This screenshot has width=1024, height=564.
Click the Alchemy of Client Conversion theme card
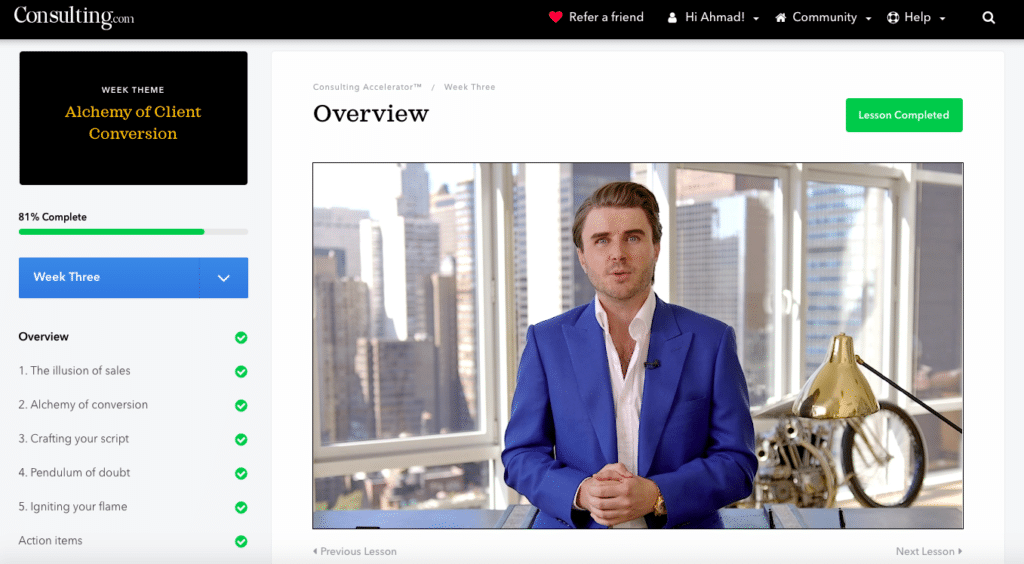[133, 118]
